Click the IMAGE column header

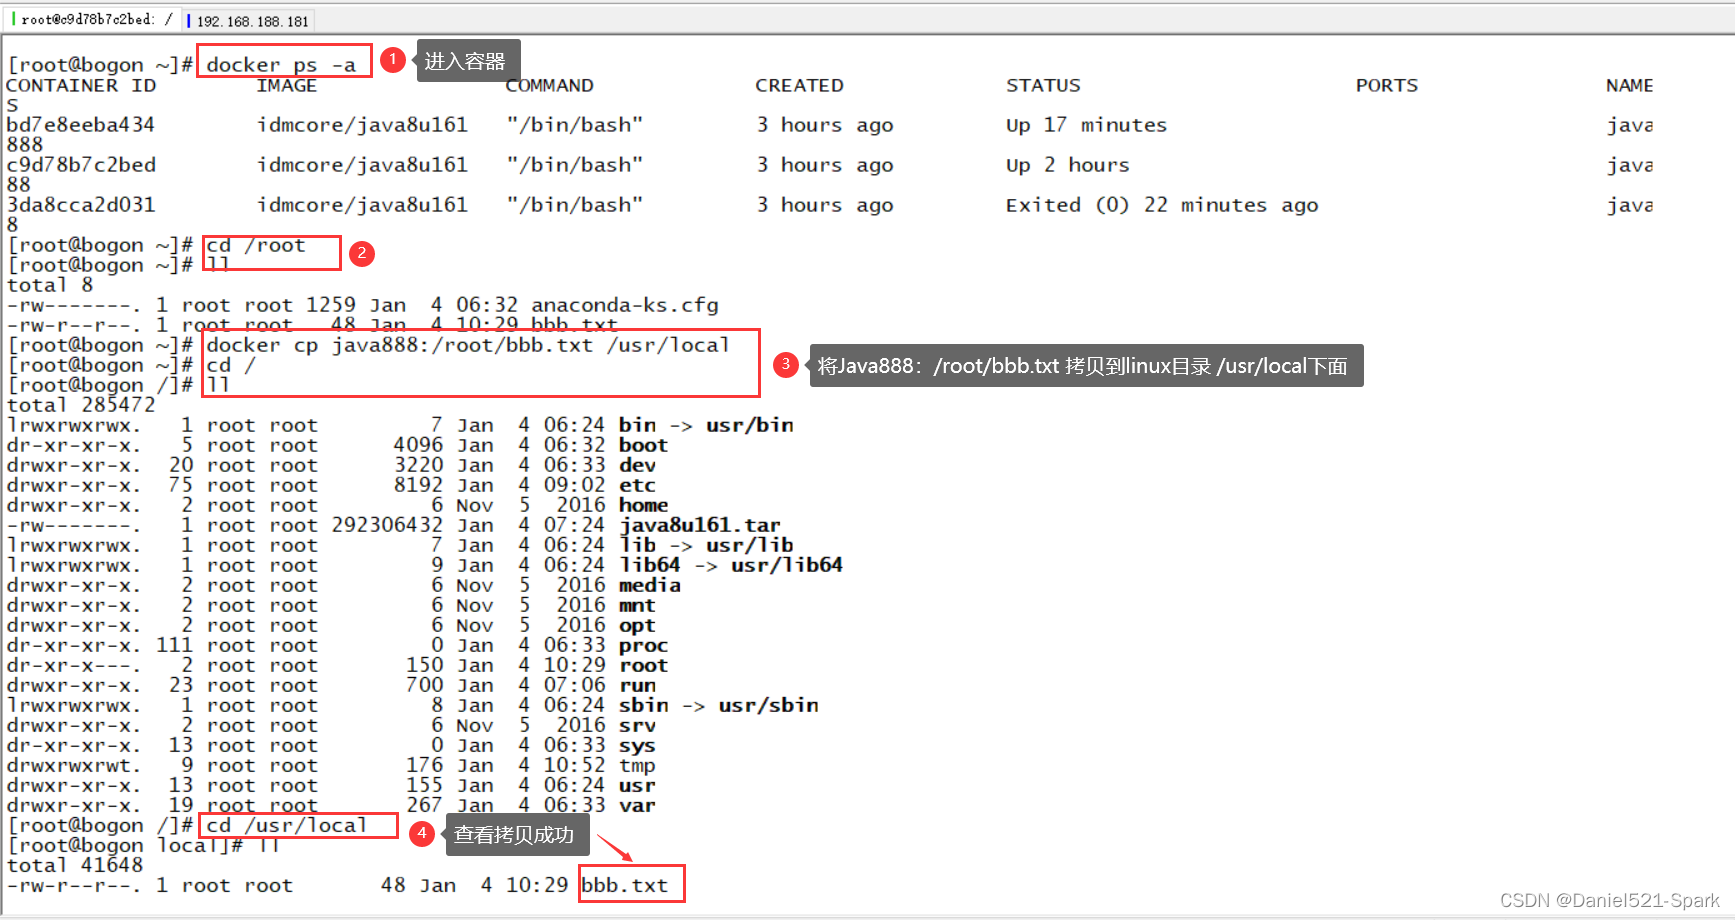tap(287, 86)
